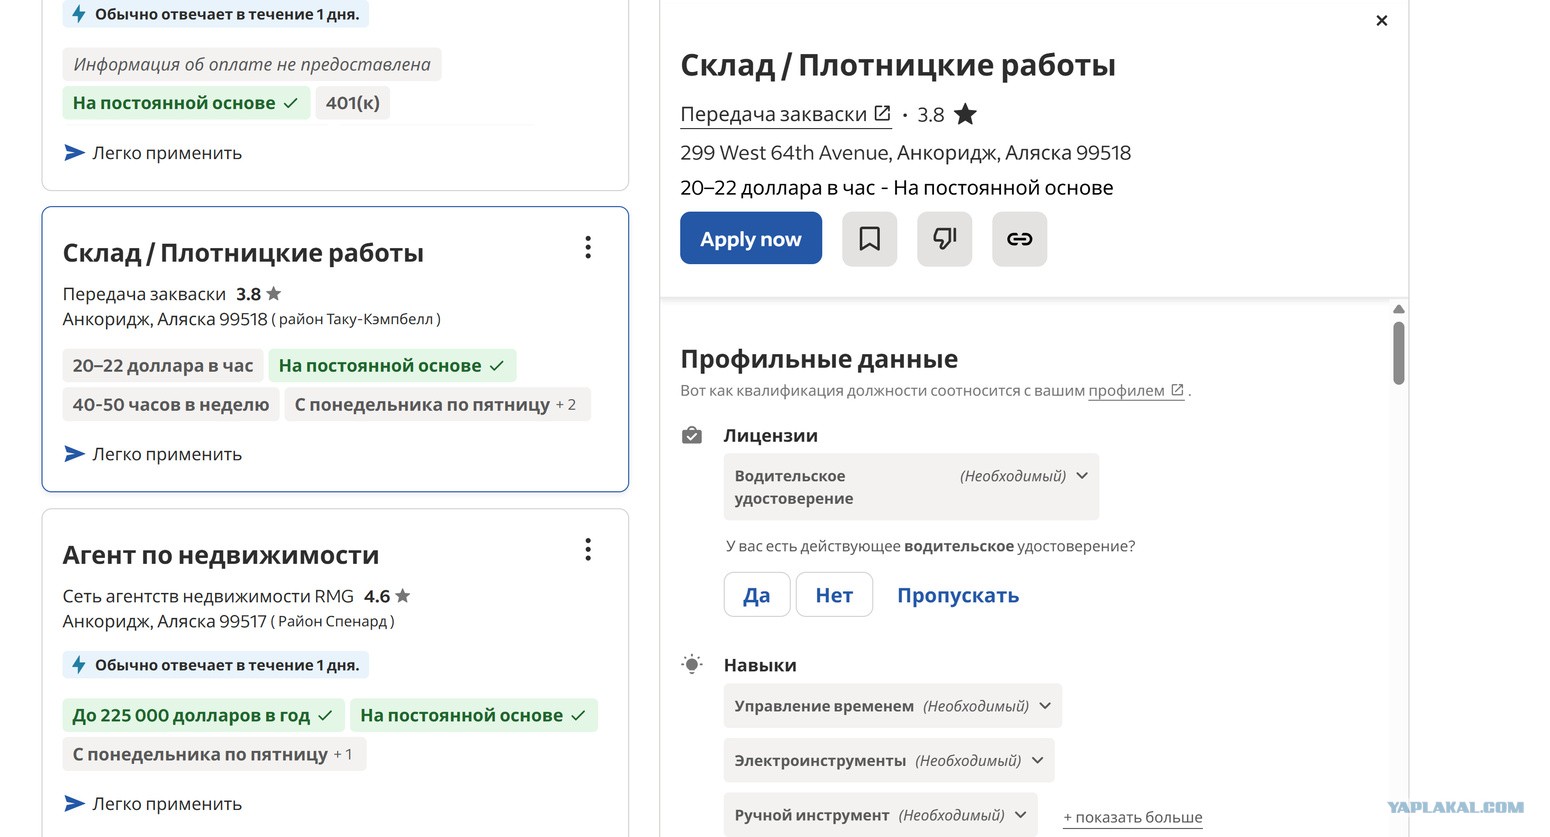Expand Электроинструменты skill dropdown
Viewport: 1550px width, 837px height.
889,760
